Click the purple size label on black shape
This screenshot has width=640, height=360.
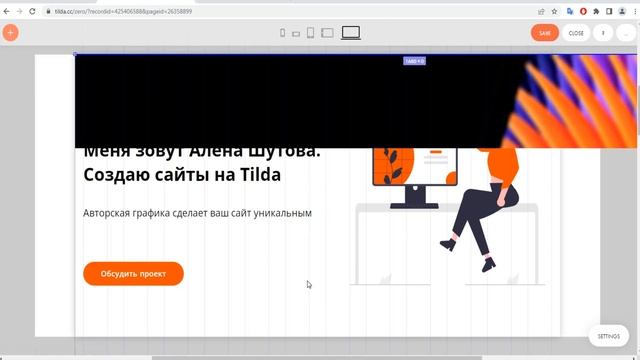[x=414, y=61]
